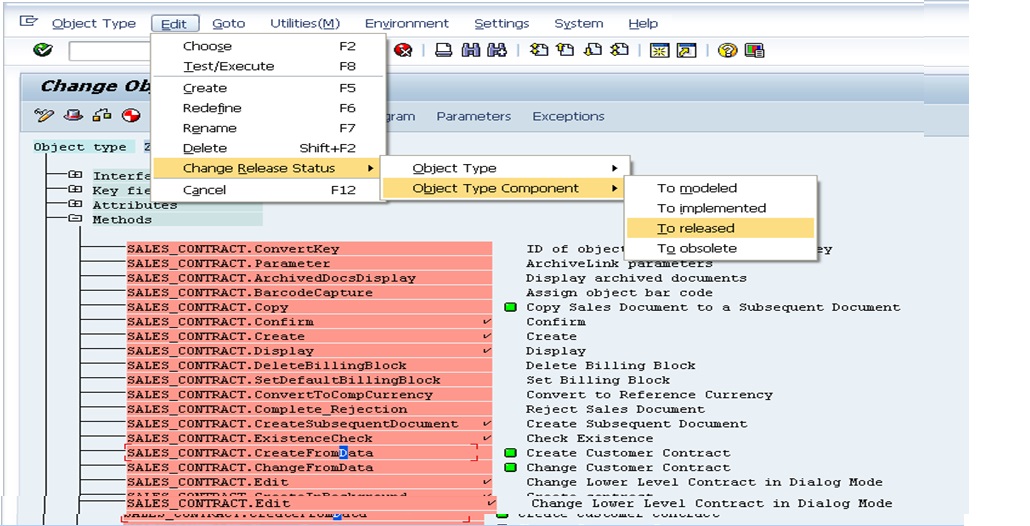Select SALES_CONTRACT.CreateSubsequentDocument method
This screenshot has width=1030, height=526.
click(x=309, y=424)
